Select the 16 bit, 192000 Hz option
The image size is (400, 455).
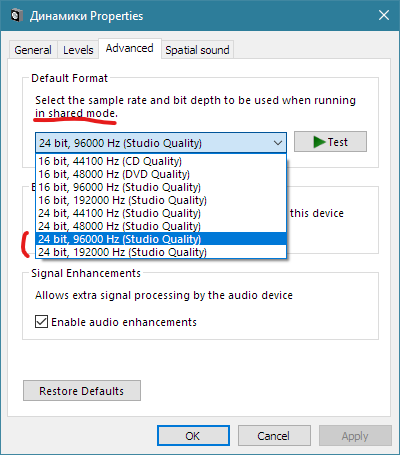(161, 200)
